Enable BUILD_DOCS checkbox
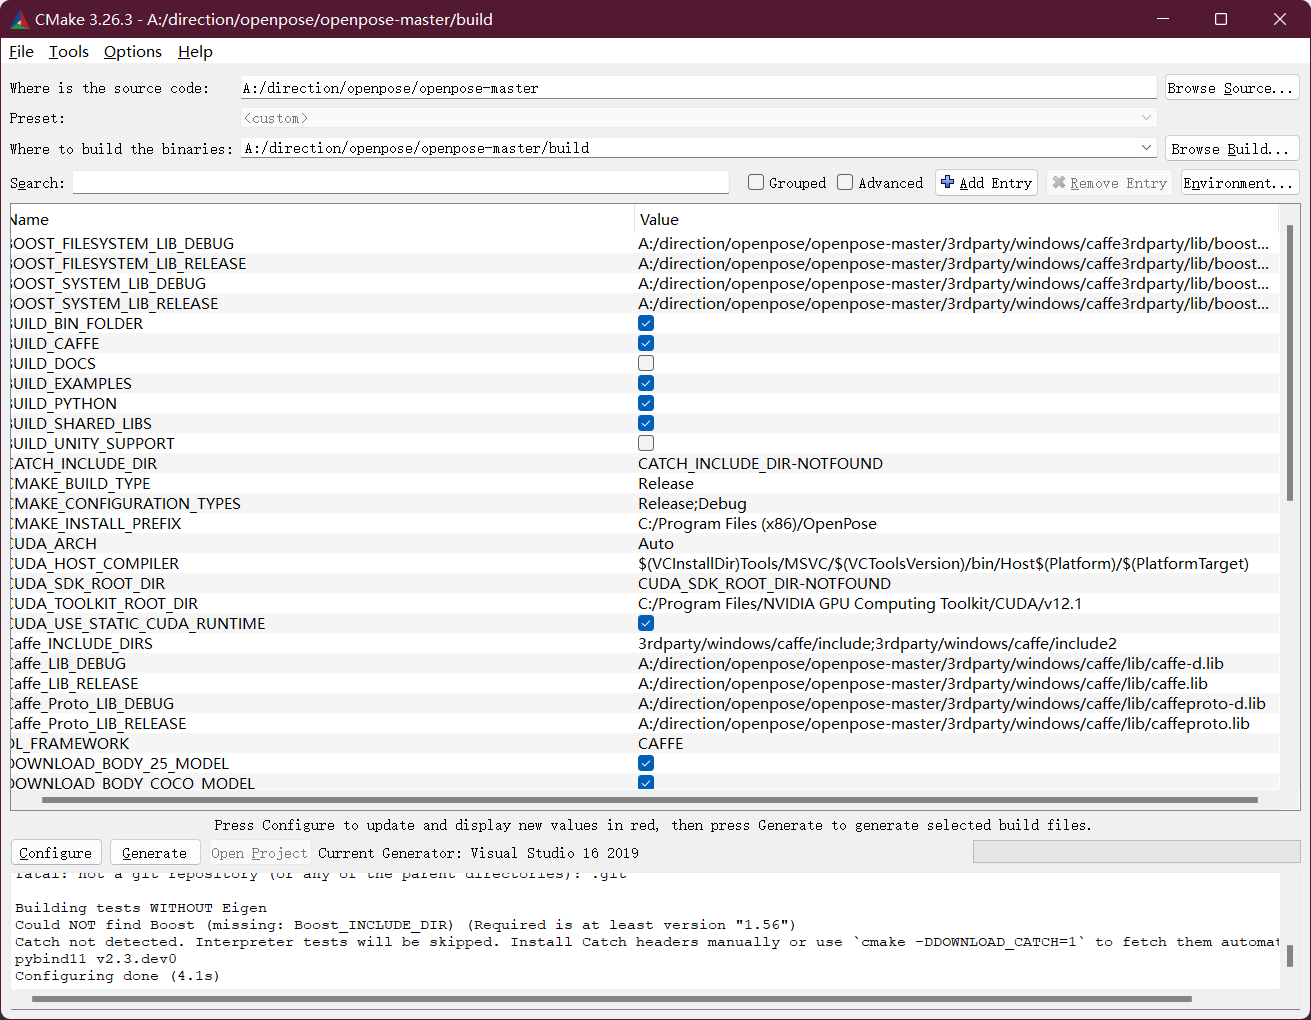Screen dimensions: 1311x1020 (646, 363)
